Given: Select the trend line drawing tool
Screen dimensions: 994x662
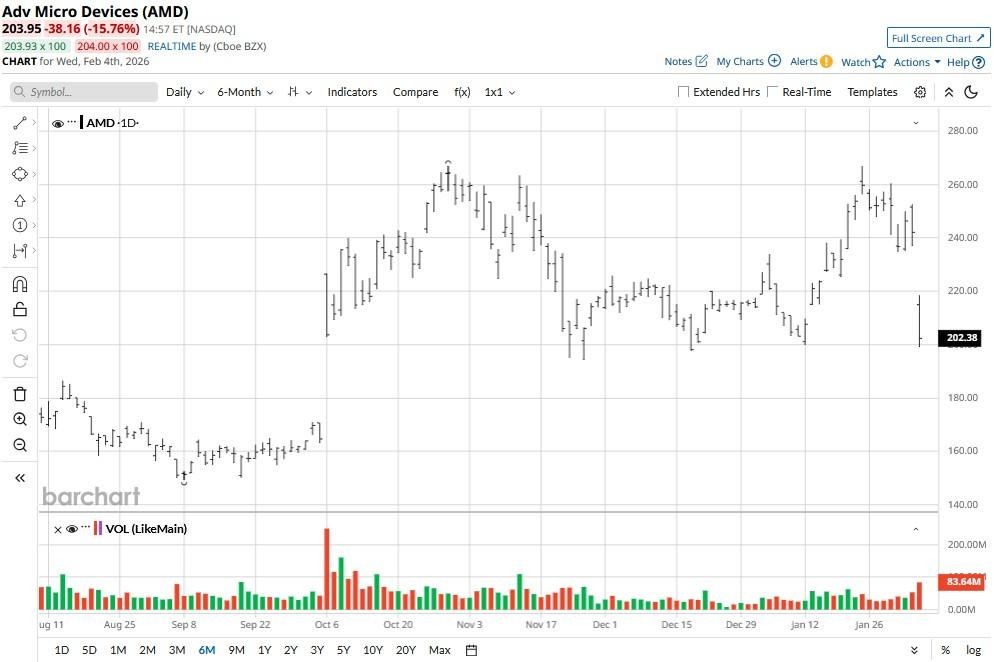Looking at the screenshot, I should [x=20, y=123].
